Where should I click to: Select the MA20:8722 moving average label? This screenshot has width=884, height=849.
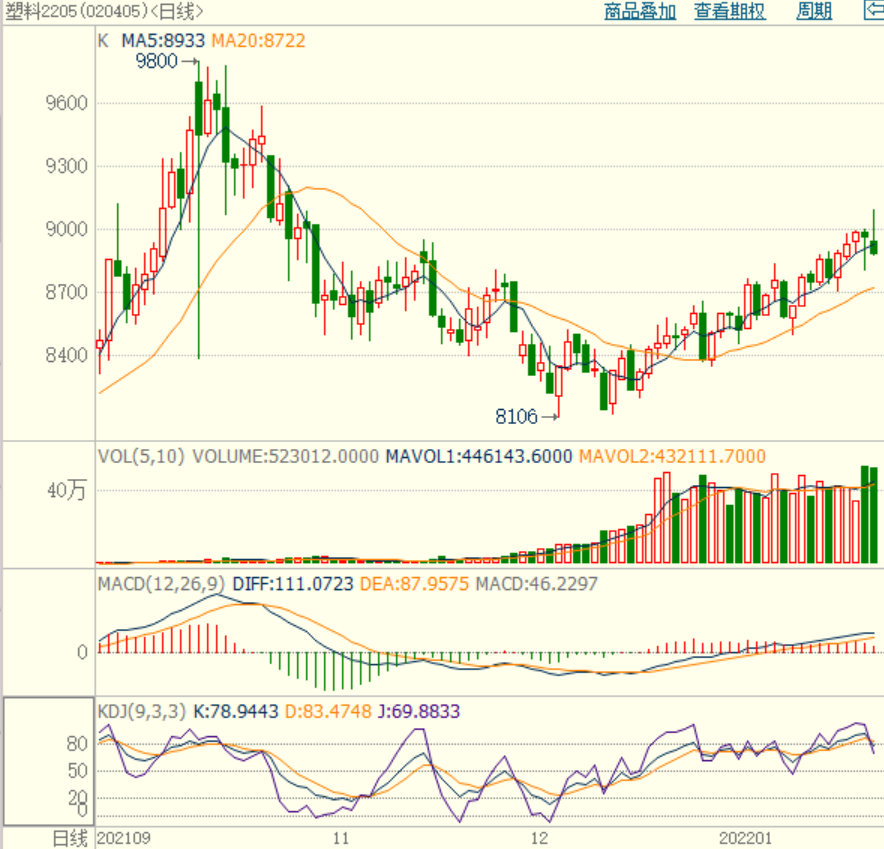[x=259, y=41]
